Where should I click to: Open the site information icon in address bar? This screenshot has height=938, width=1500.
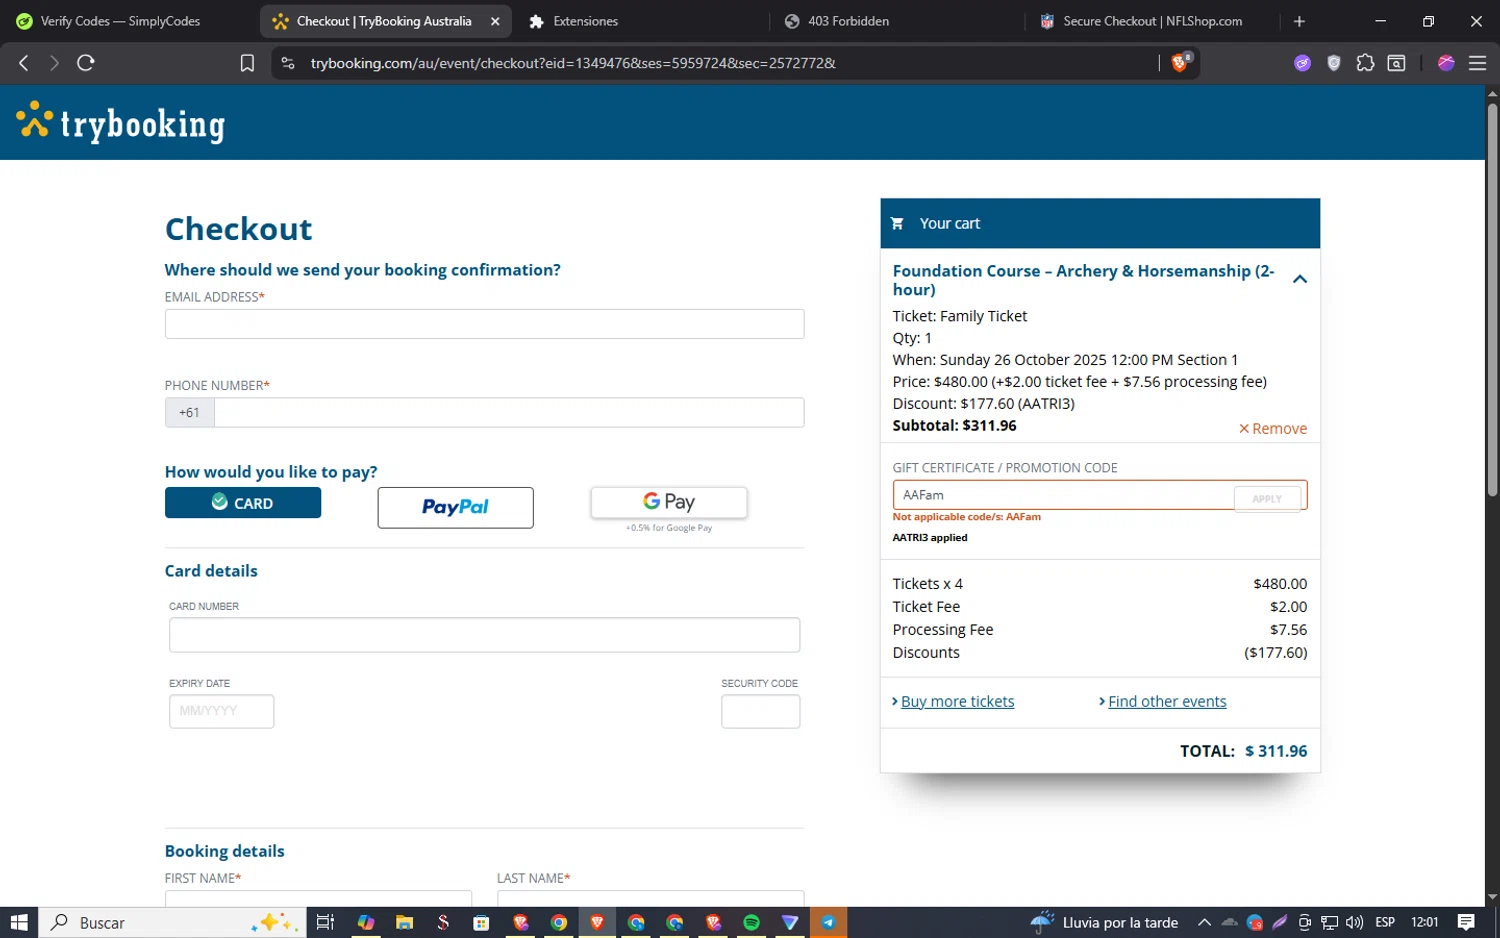tap(288, 63)
